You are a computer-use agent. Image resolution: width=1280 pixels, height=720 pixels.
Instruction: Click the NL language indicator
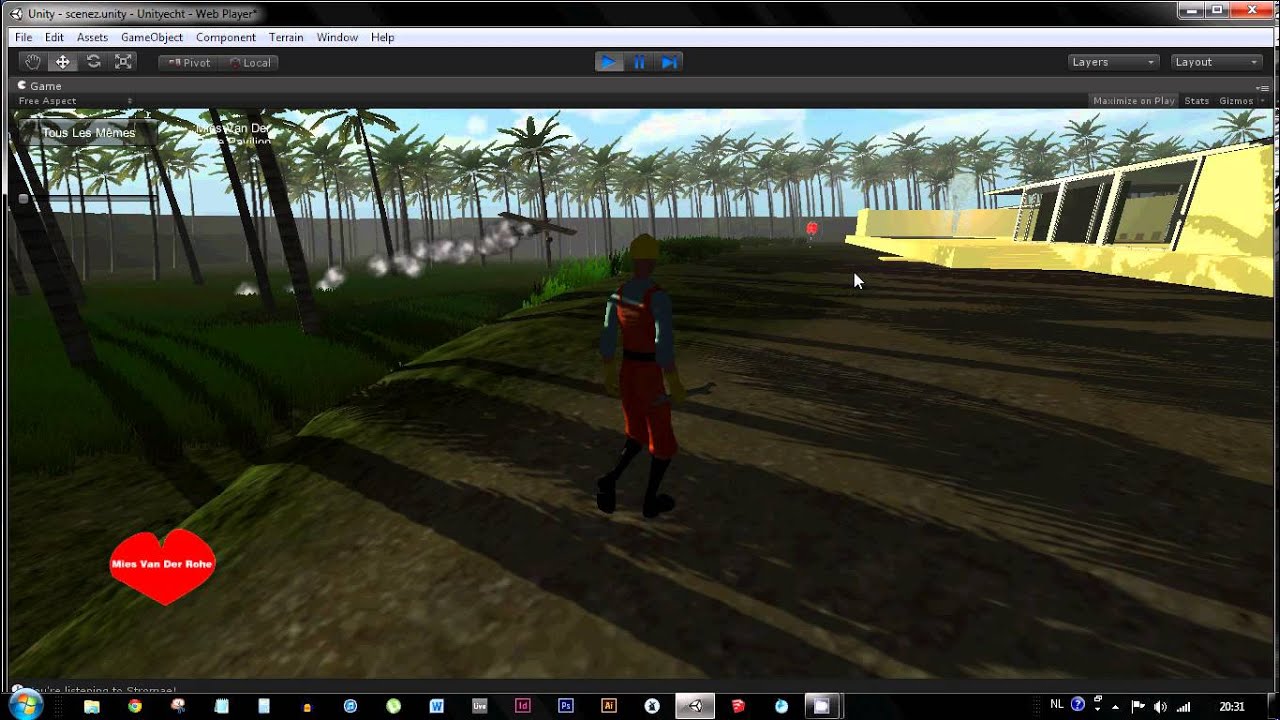(1057, 705)
